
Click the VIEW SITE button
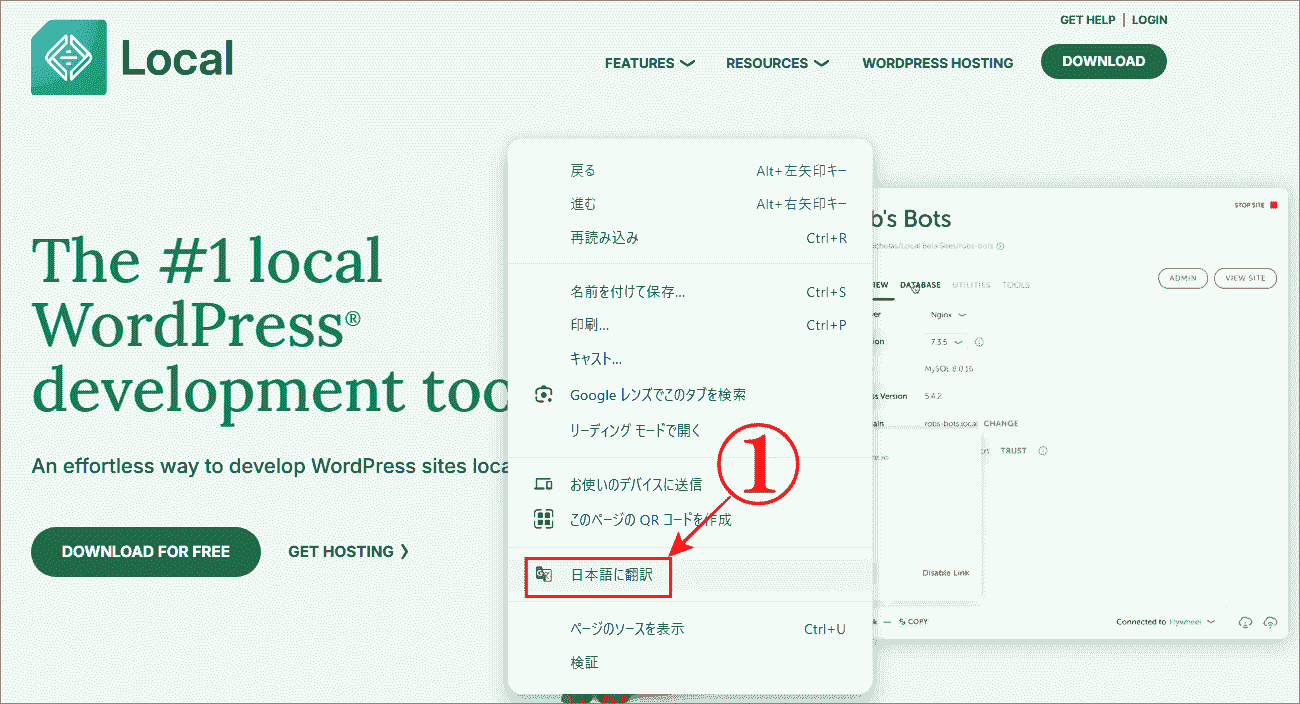click(x=1245, y=278)
